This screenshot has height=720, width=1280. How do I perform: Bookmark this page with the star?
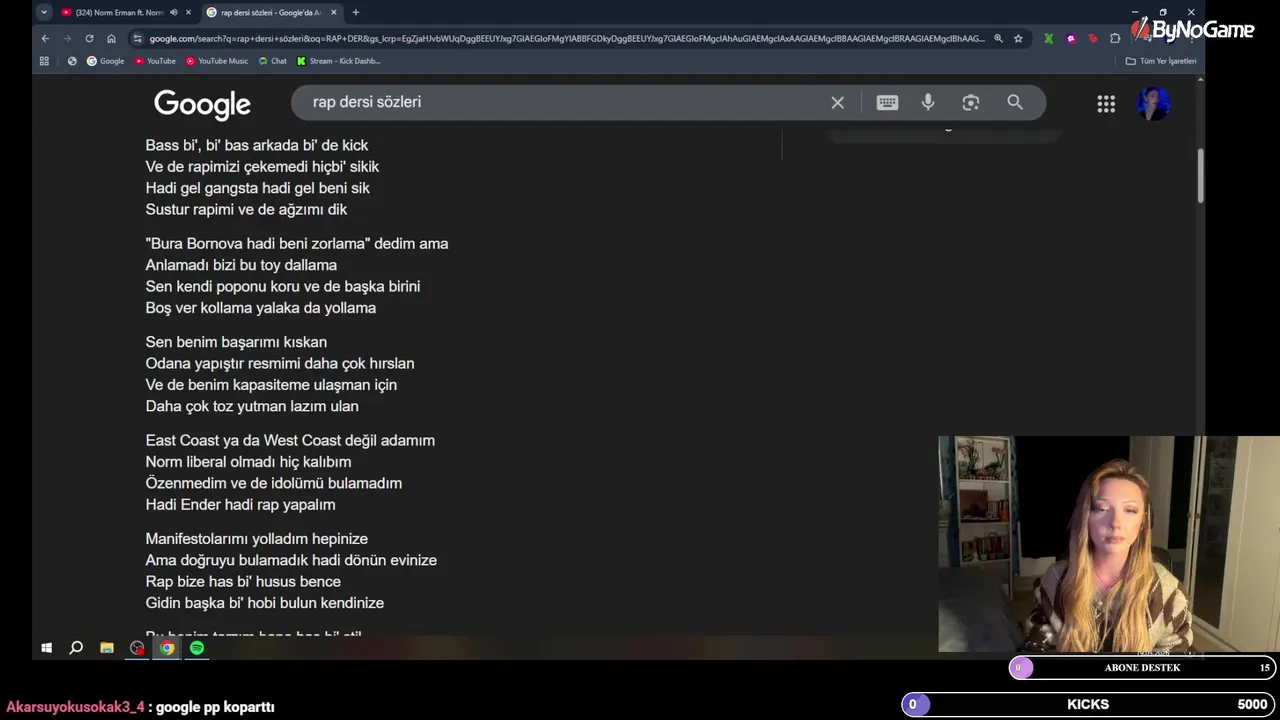click(1018, 38)
